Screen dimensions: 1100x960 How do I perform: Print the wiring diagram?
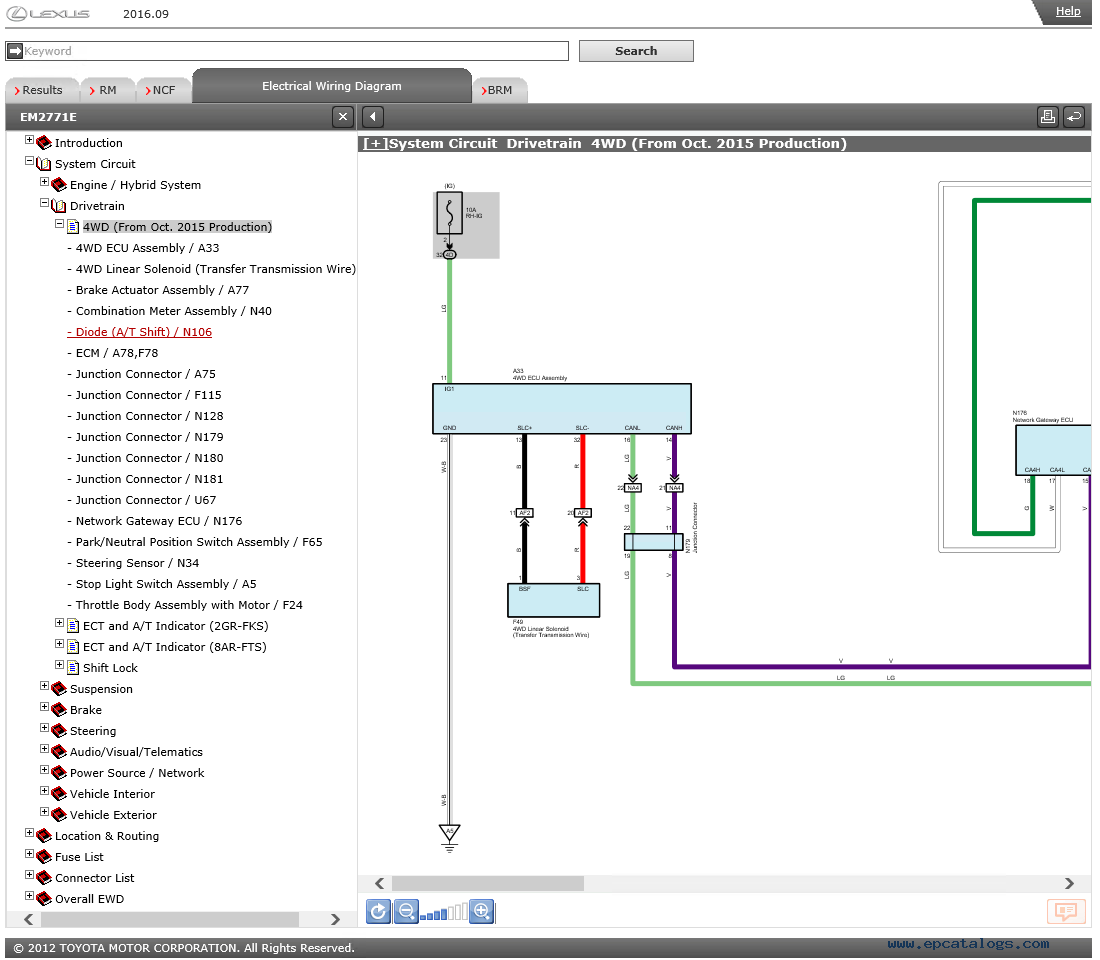1047,116
